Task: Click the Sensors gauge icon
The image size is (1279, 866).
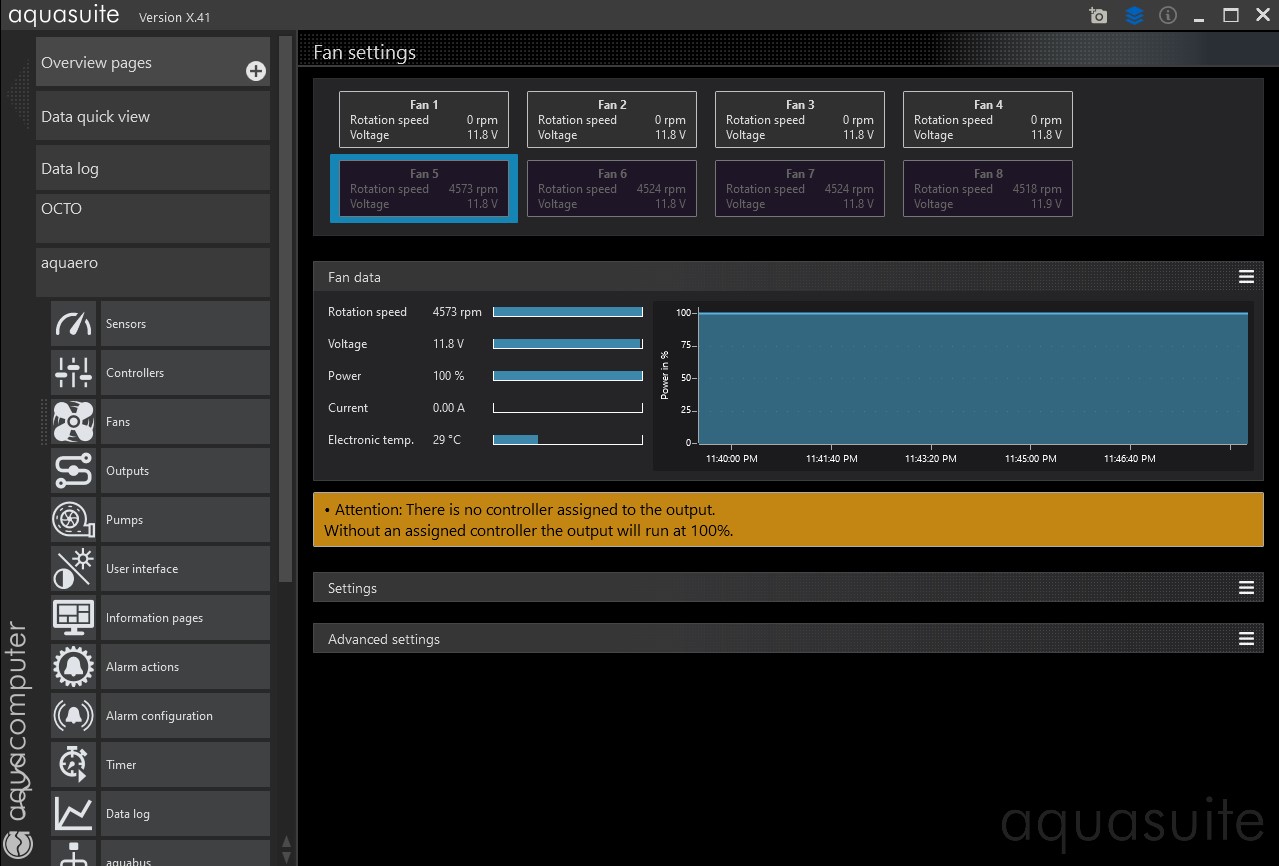Action: click(x=73, y=324)
